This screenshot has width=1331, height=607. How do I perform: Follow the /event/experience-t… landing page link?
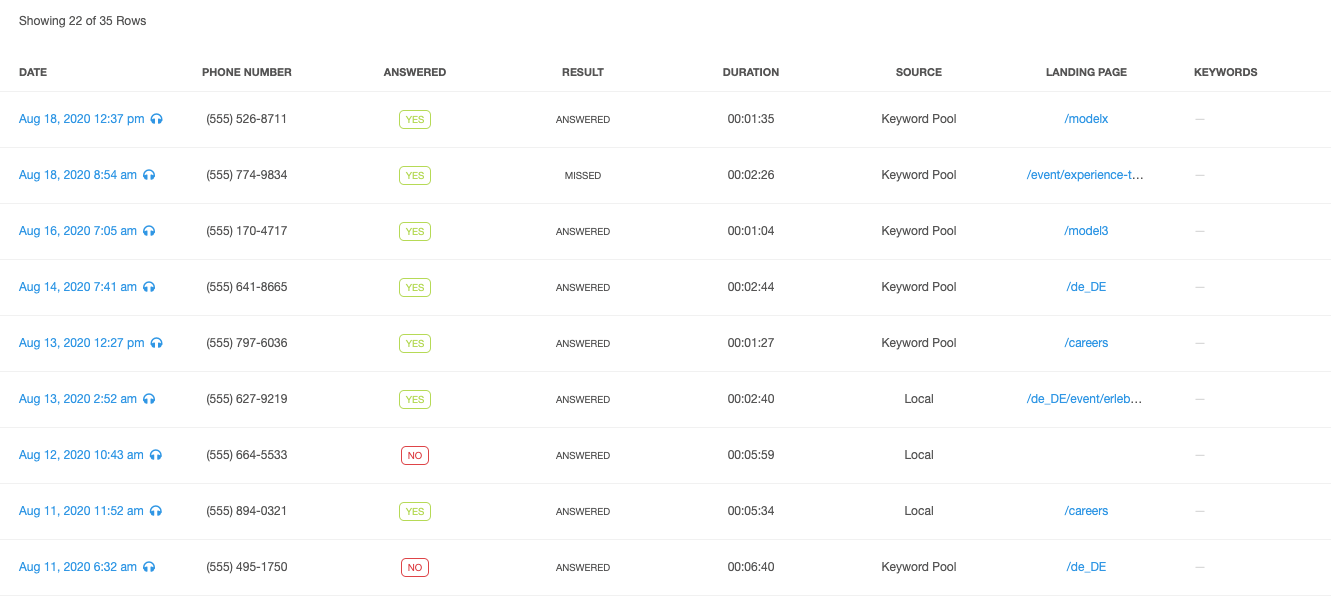click(x=1085, y=175)
